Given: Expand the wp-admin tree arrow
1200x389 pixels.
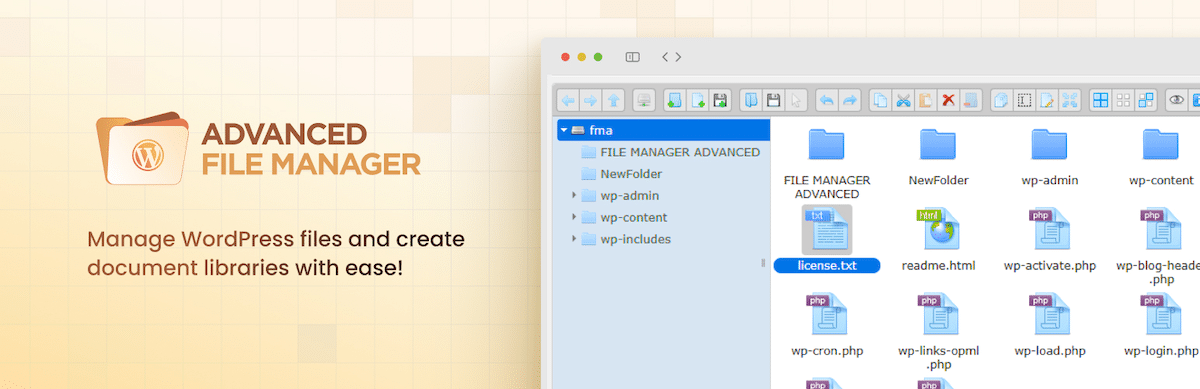Looking at the screenshot, I should coord(574,195).
